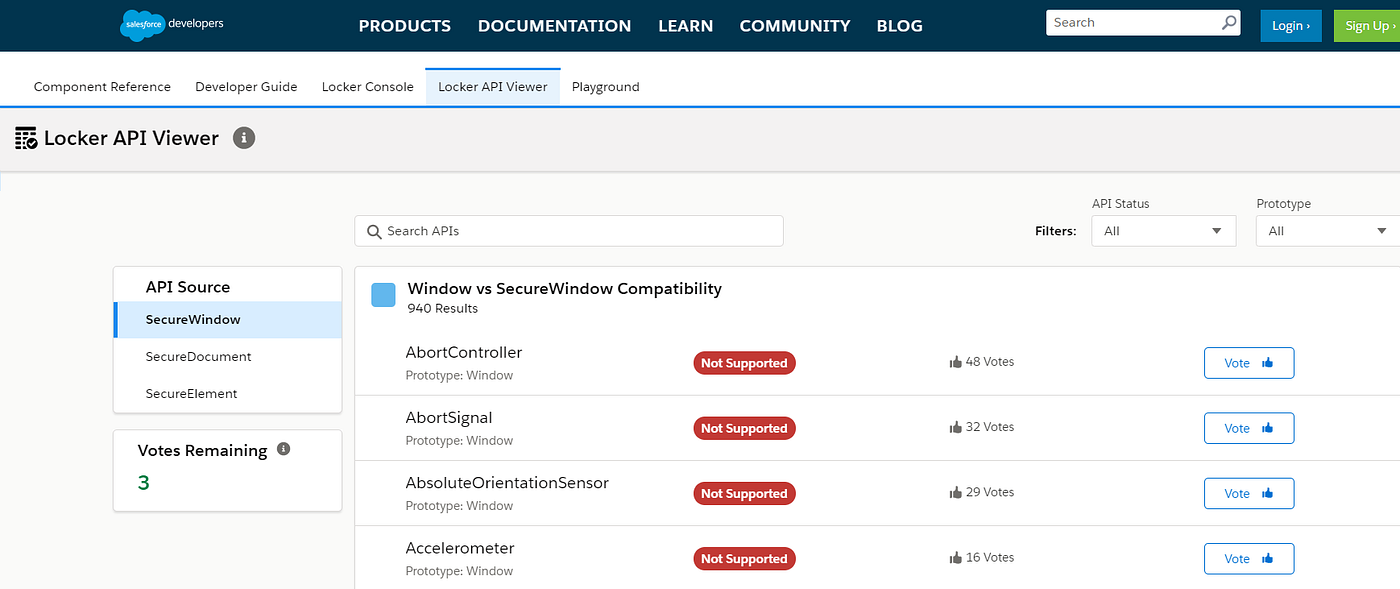
Task: Click the 32 Votes count text
Action: point(990,427)
